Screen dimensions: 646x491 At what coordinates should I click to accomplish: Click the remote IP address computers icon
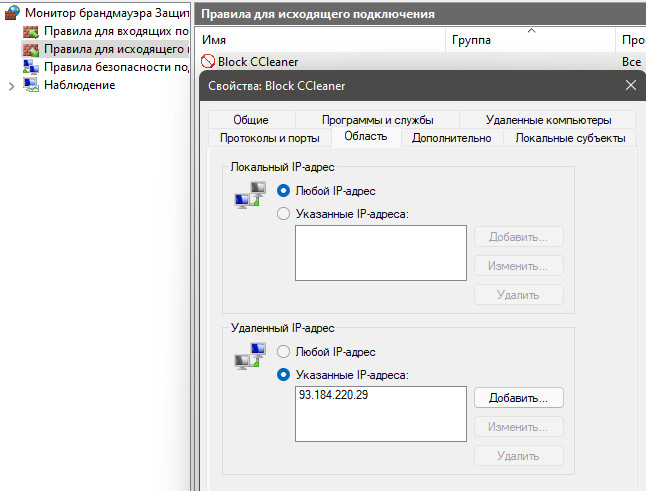coord(250,356)
